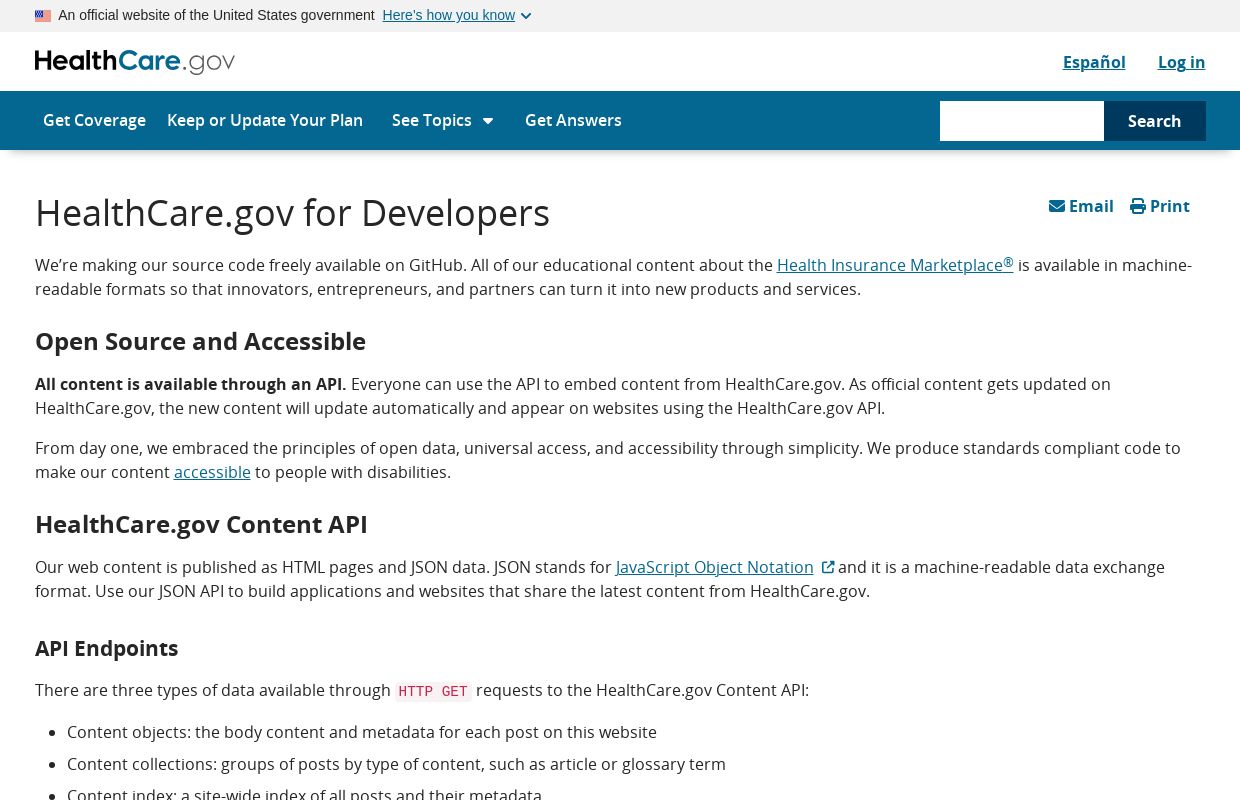Screen dimensions: 1240x800
Task: Click the Print printer icon
Action: (x=1138, y=206)
